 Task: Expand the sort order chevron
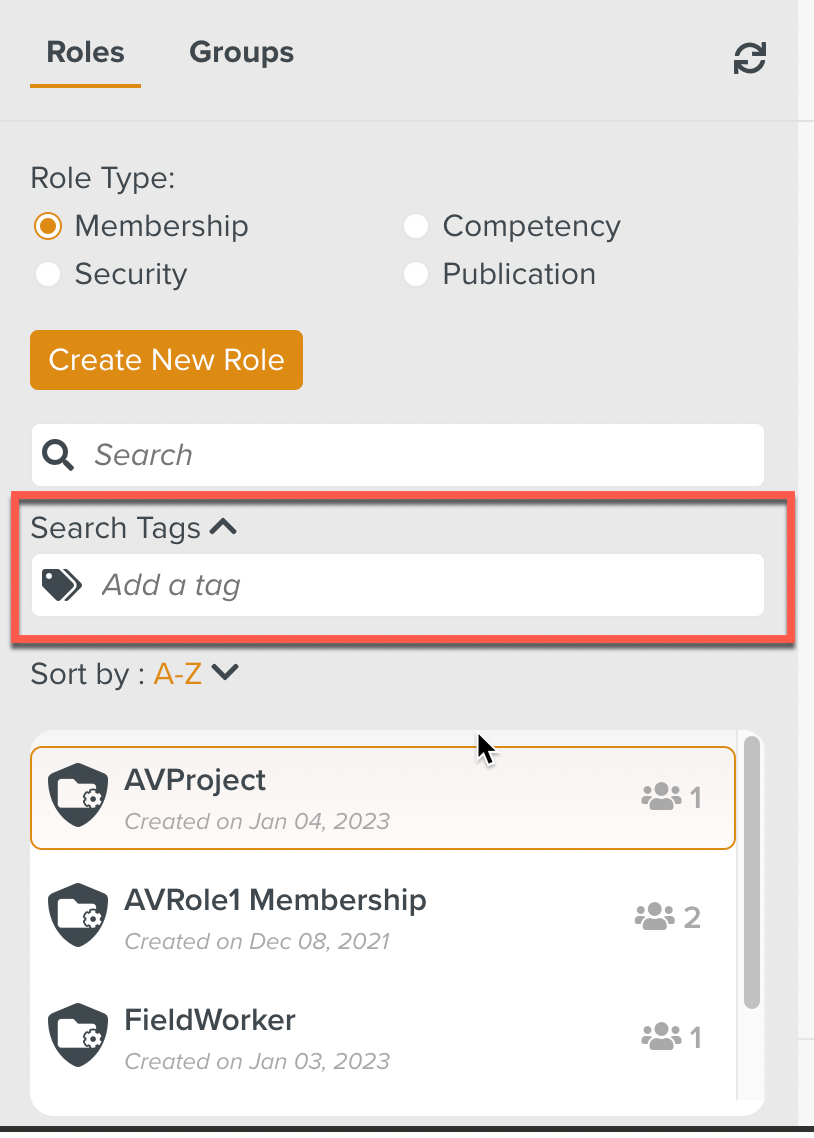click(224, 672)
